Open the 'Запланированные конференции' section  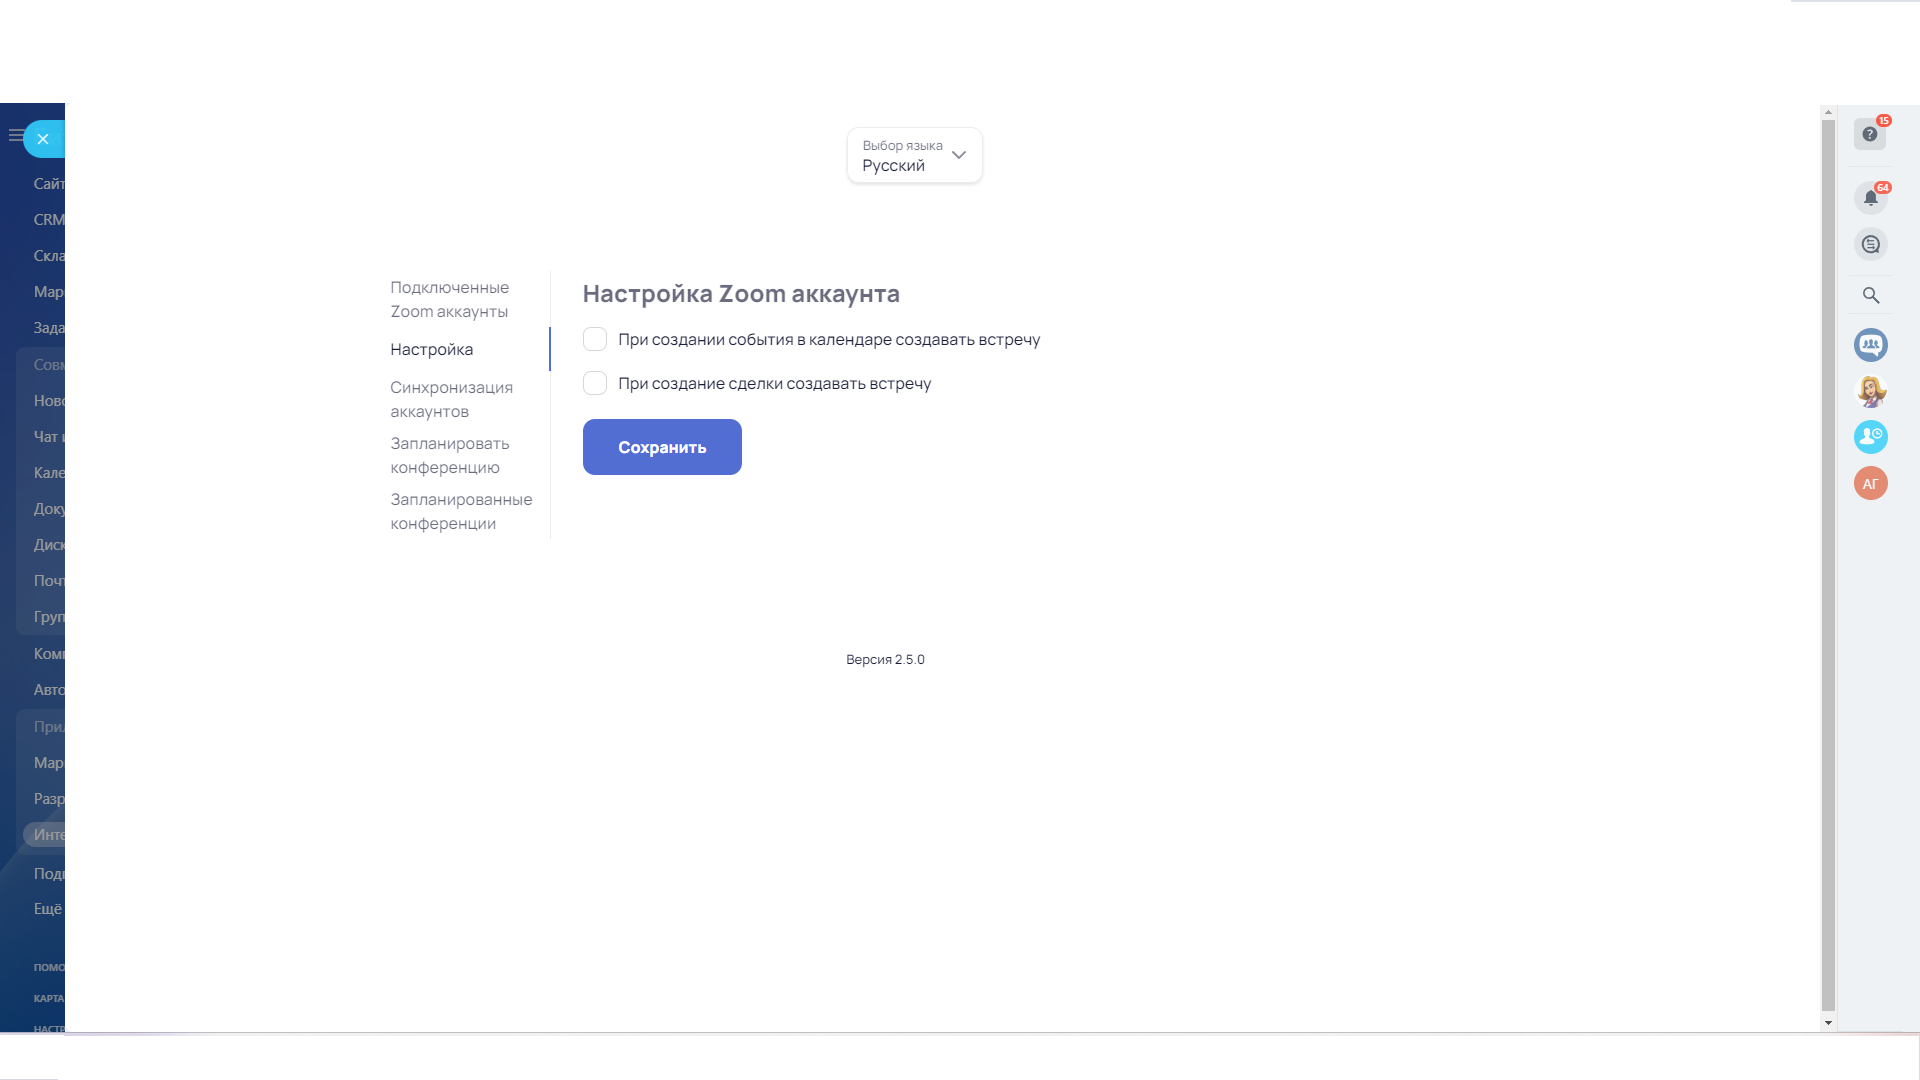pos(460,512)
